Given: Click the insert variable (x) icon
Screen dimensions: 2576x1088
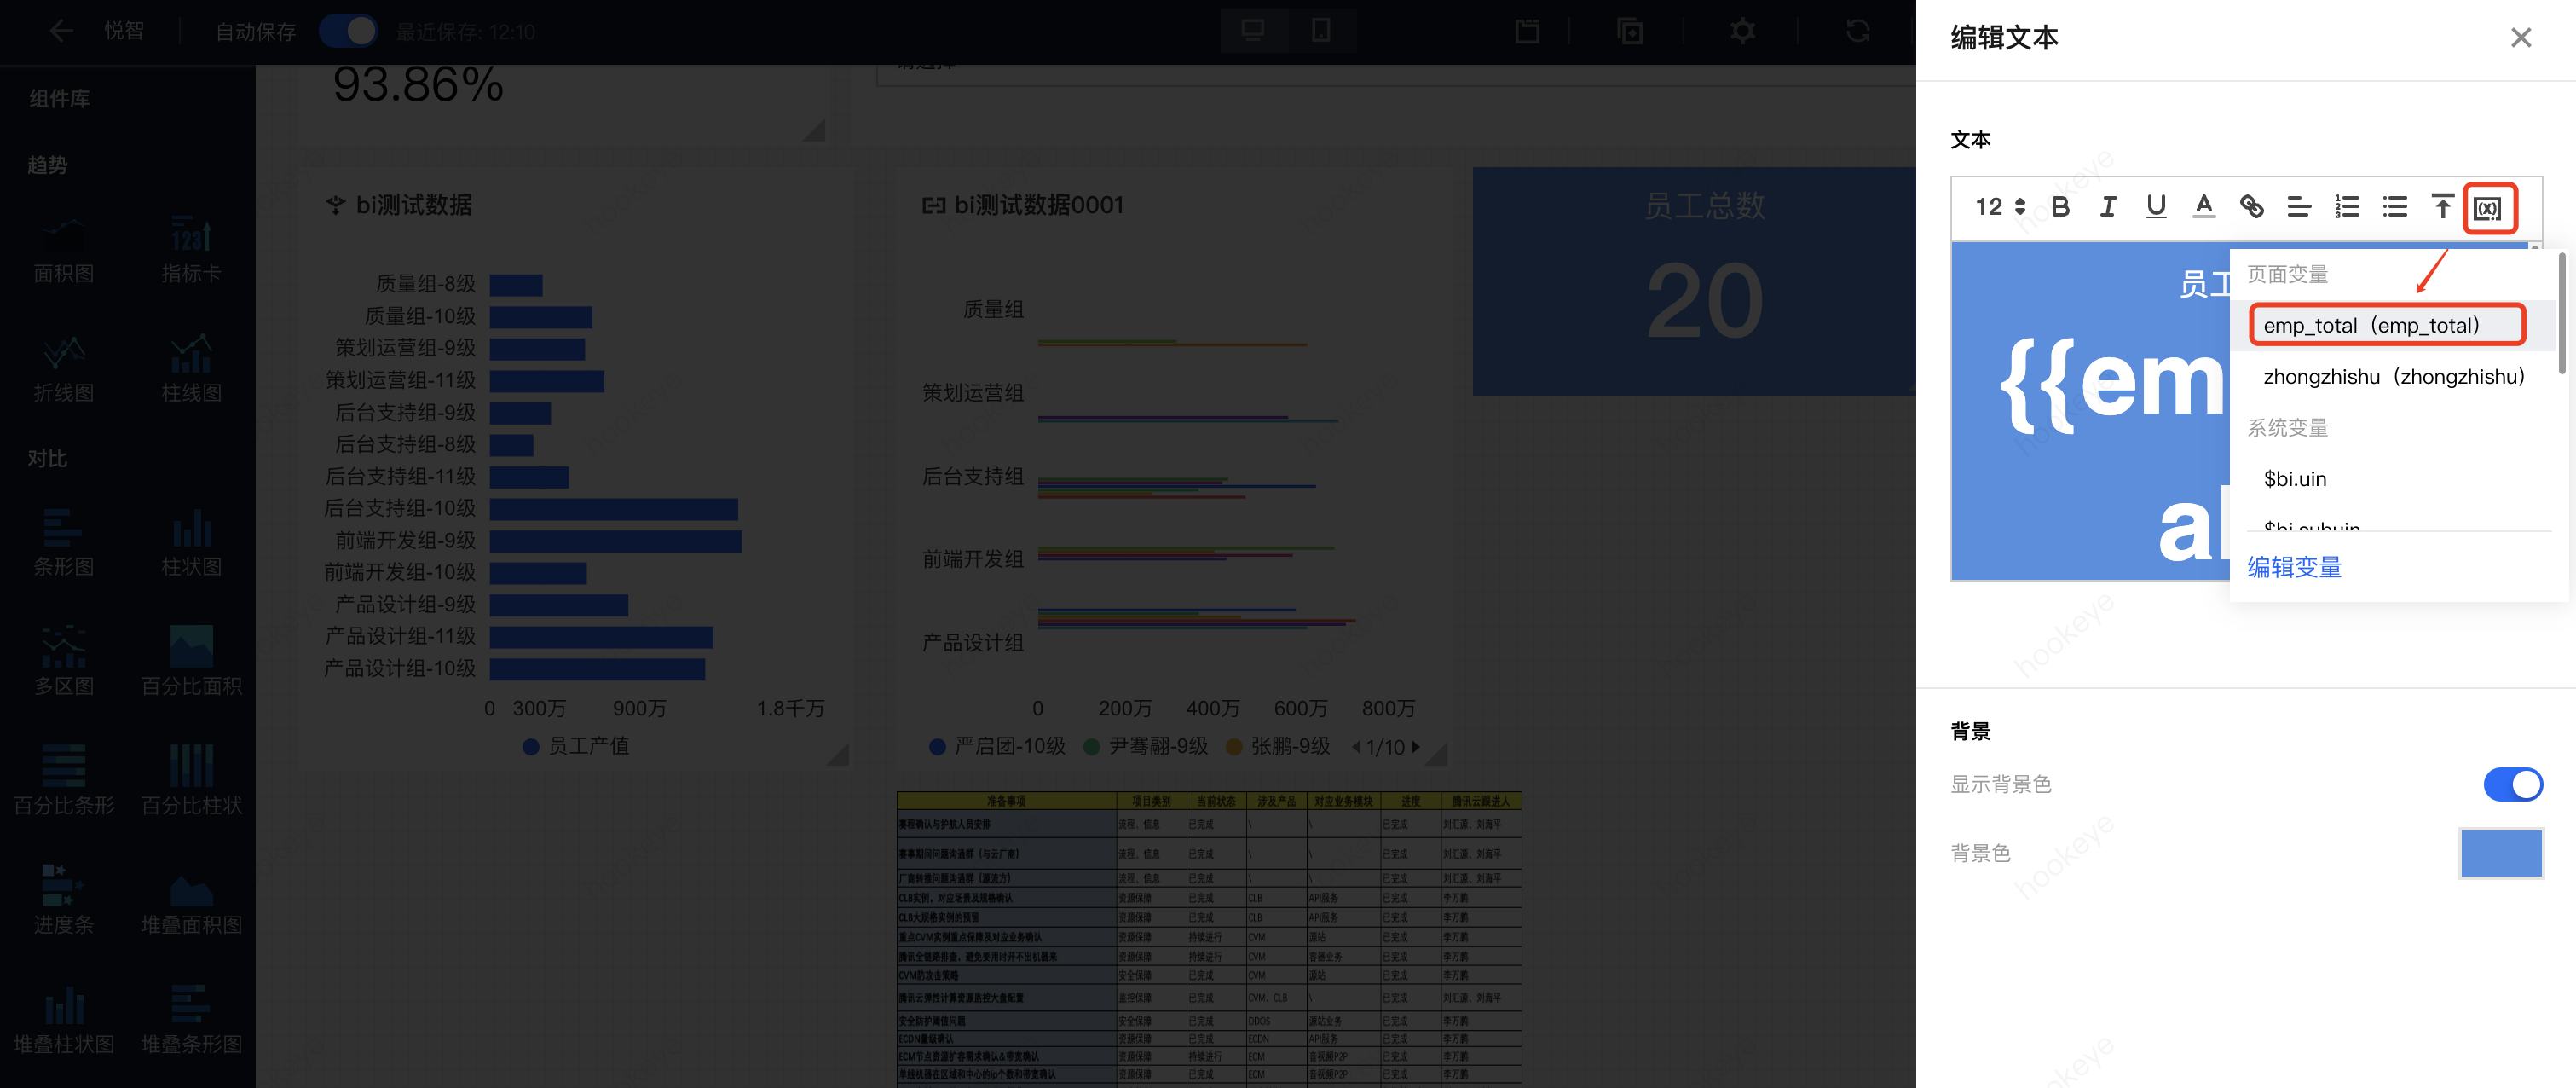Looking at the screenshot, I should click(x=2488, y=208).
